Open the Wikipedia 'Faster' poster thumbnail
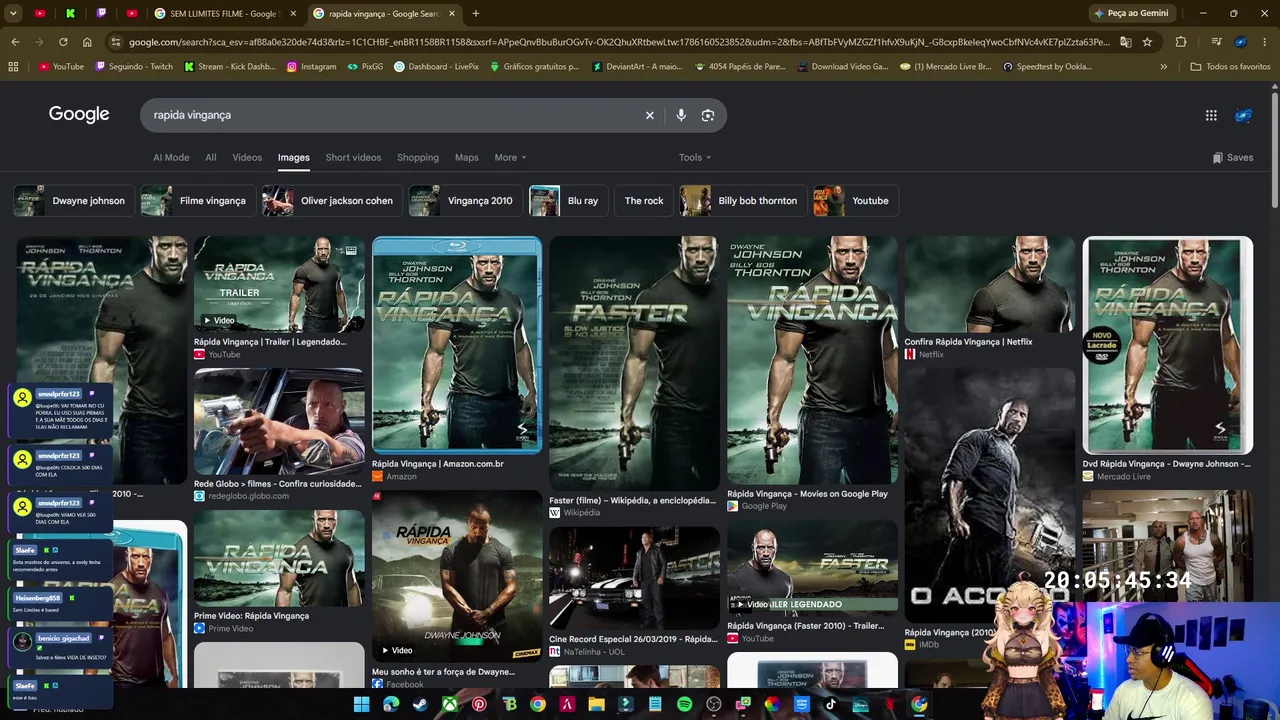The image size is (1280, 720). [634, 364]
